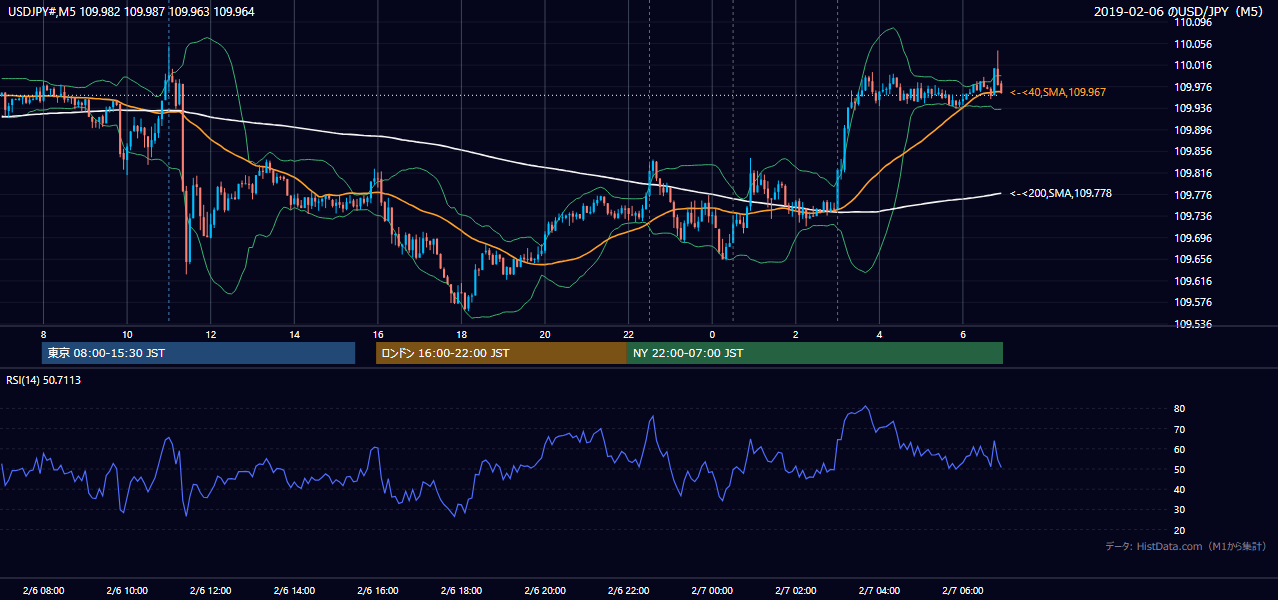The width and height of the screenshot is (1278, 600).
Task: Click hour label 22 under the price chart
Action: 628,334
